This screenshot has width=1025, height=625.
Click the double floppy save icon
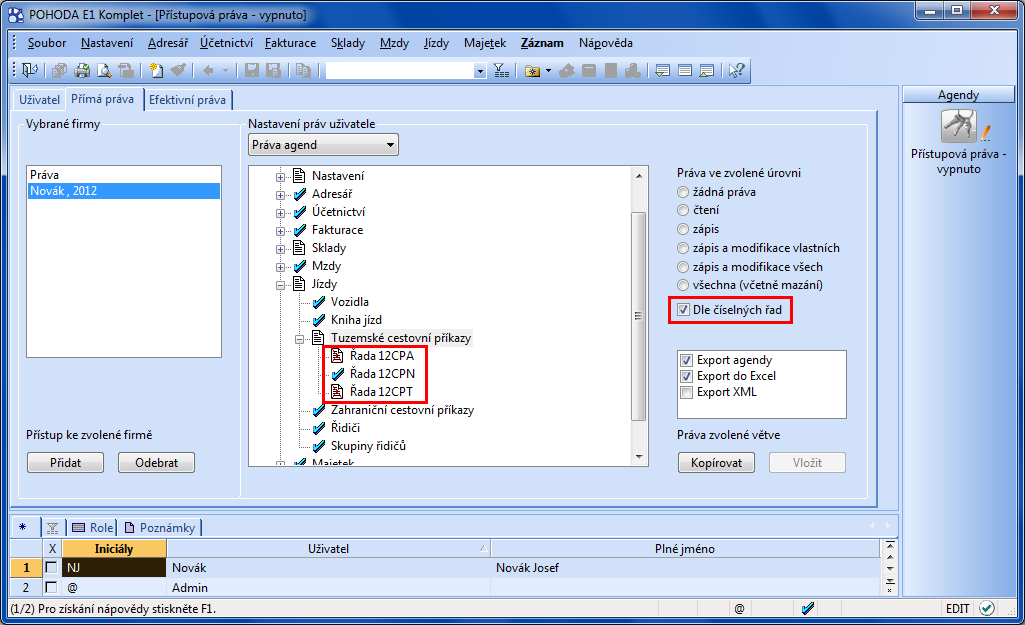pos(273,70)
